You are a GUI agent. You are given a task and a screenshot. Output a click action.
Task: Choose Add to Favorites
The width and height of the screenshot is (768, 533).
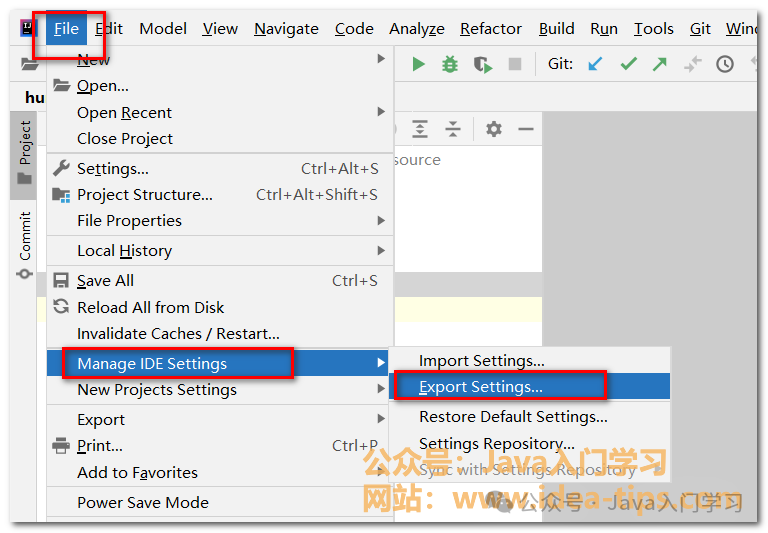[218, 472]
